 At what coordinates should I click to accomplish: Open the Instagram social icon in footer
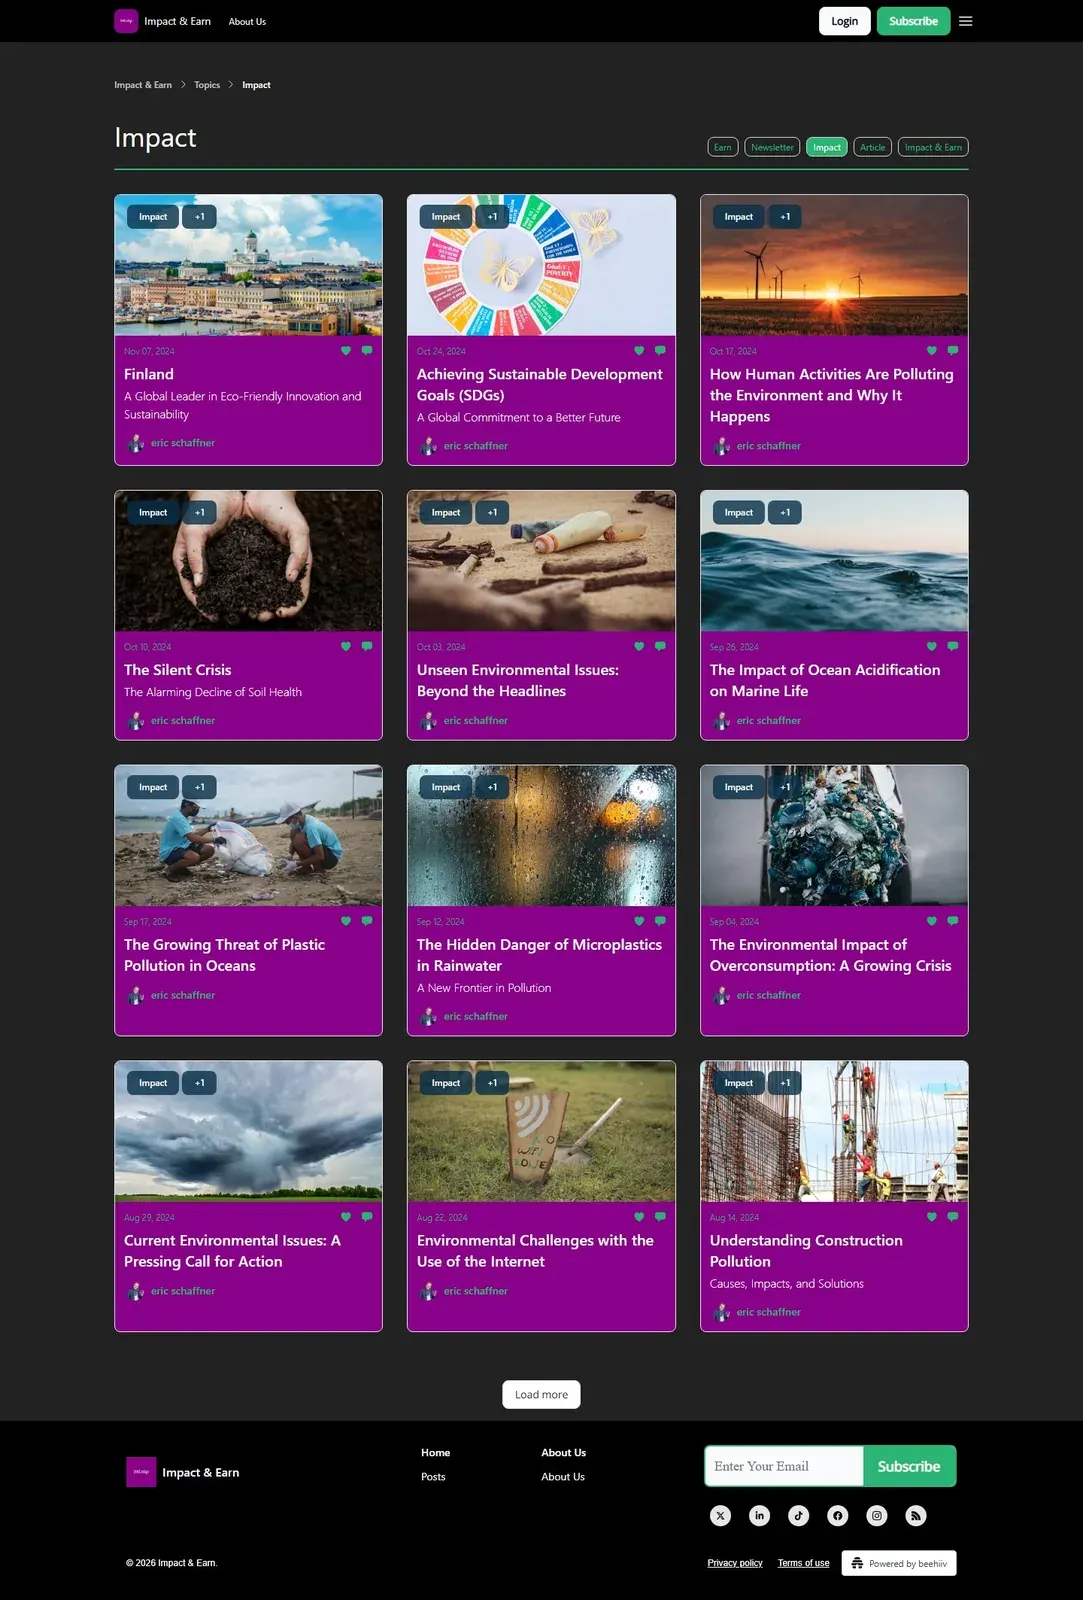(x=877, y=1516)
